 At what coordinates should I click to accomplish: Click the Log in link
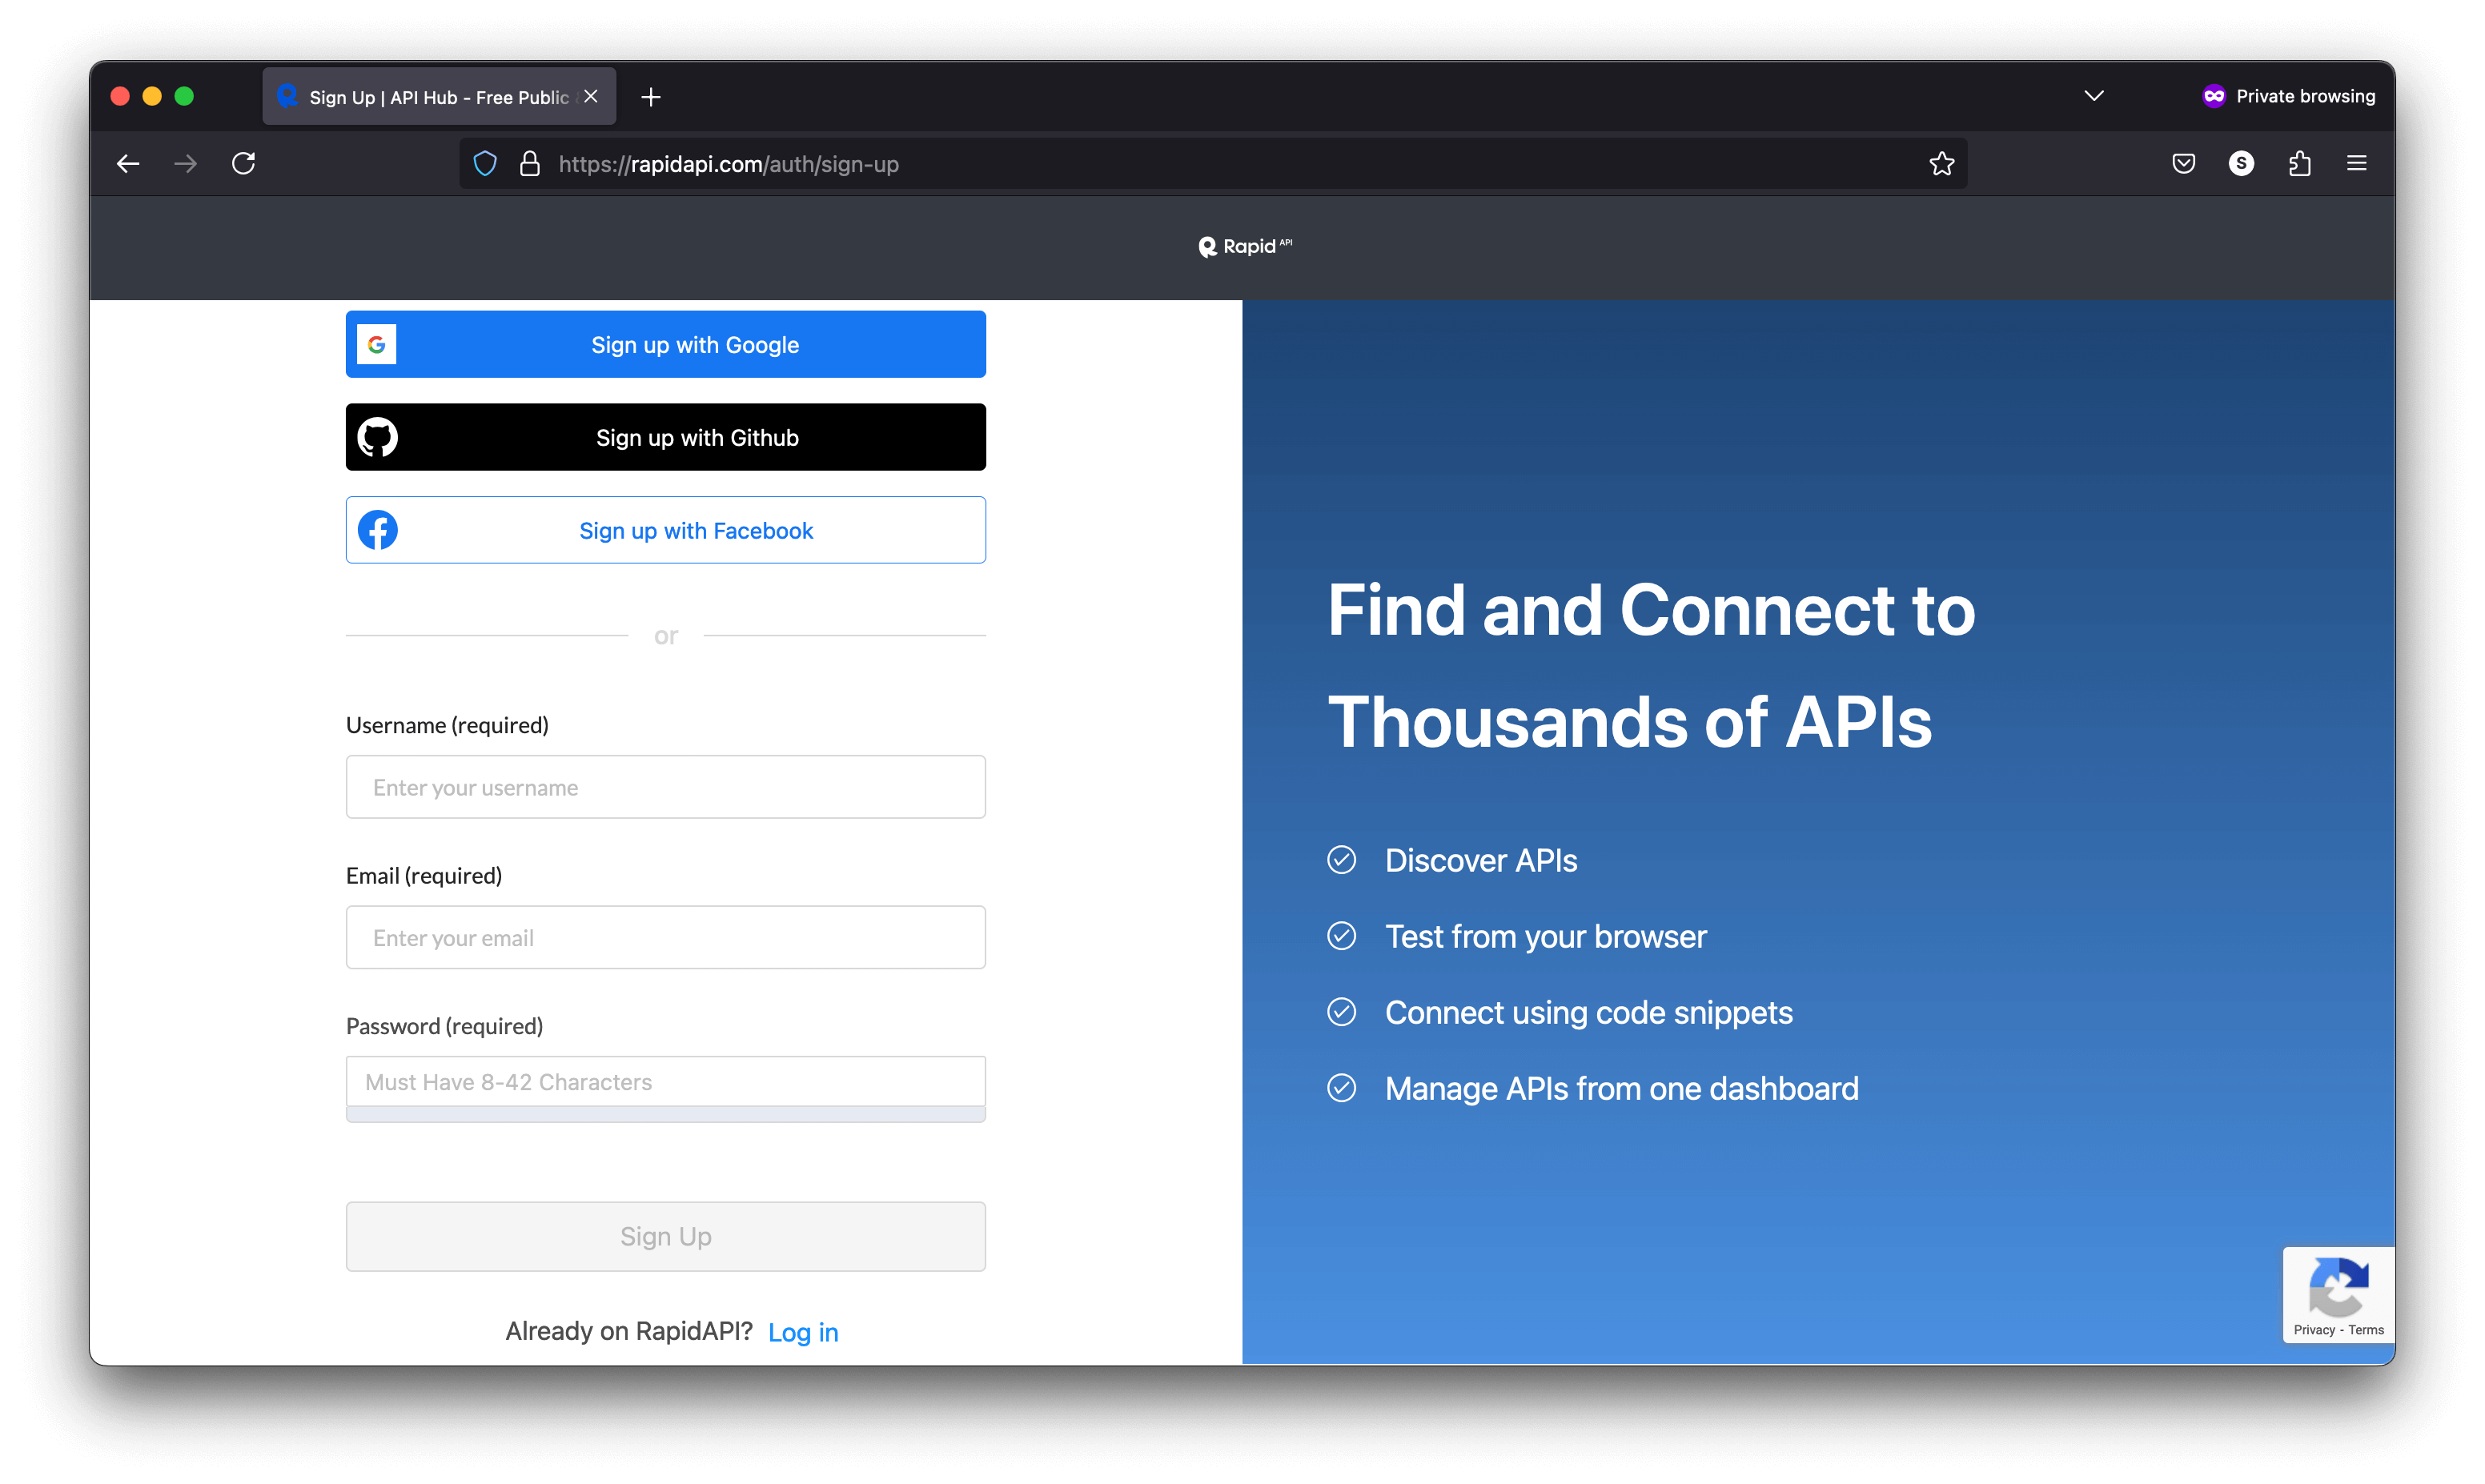coord(803,1331)
